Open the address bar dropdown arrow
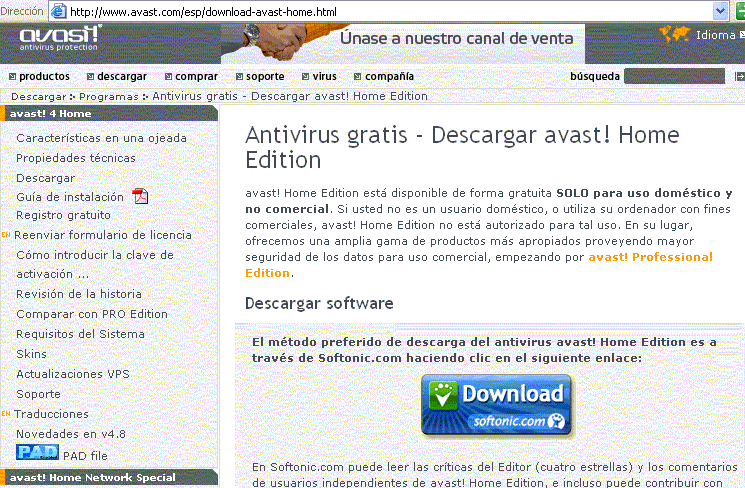This screenshot has height=488, width=745. point(720,11)
